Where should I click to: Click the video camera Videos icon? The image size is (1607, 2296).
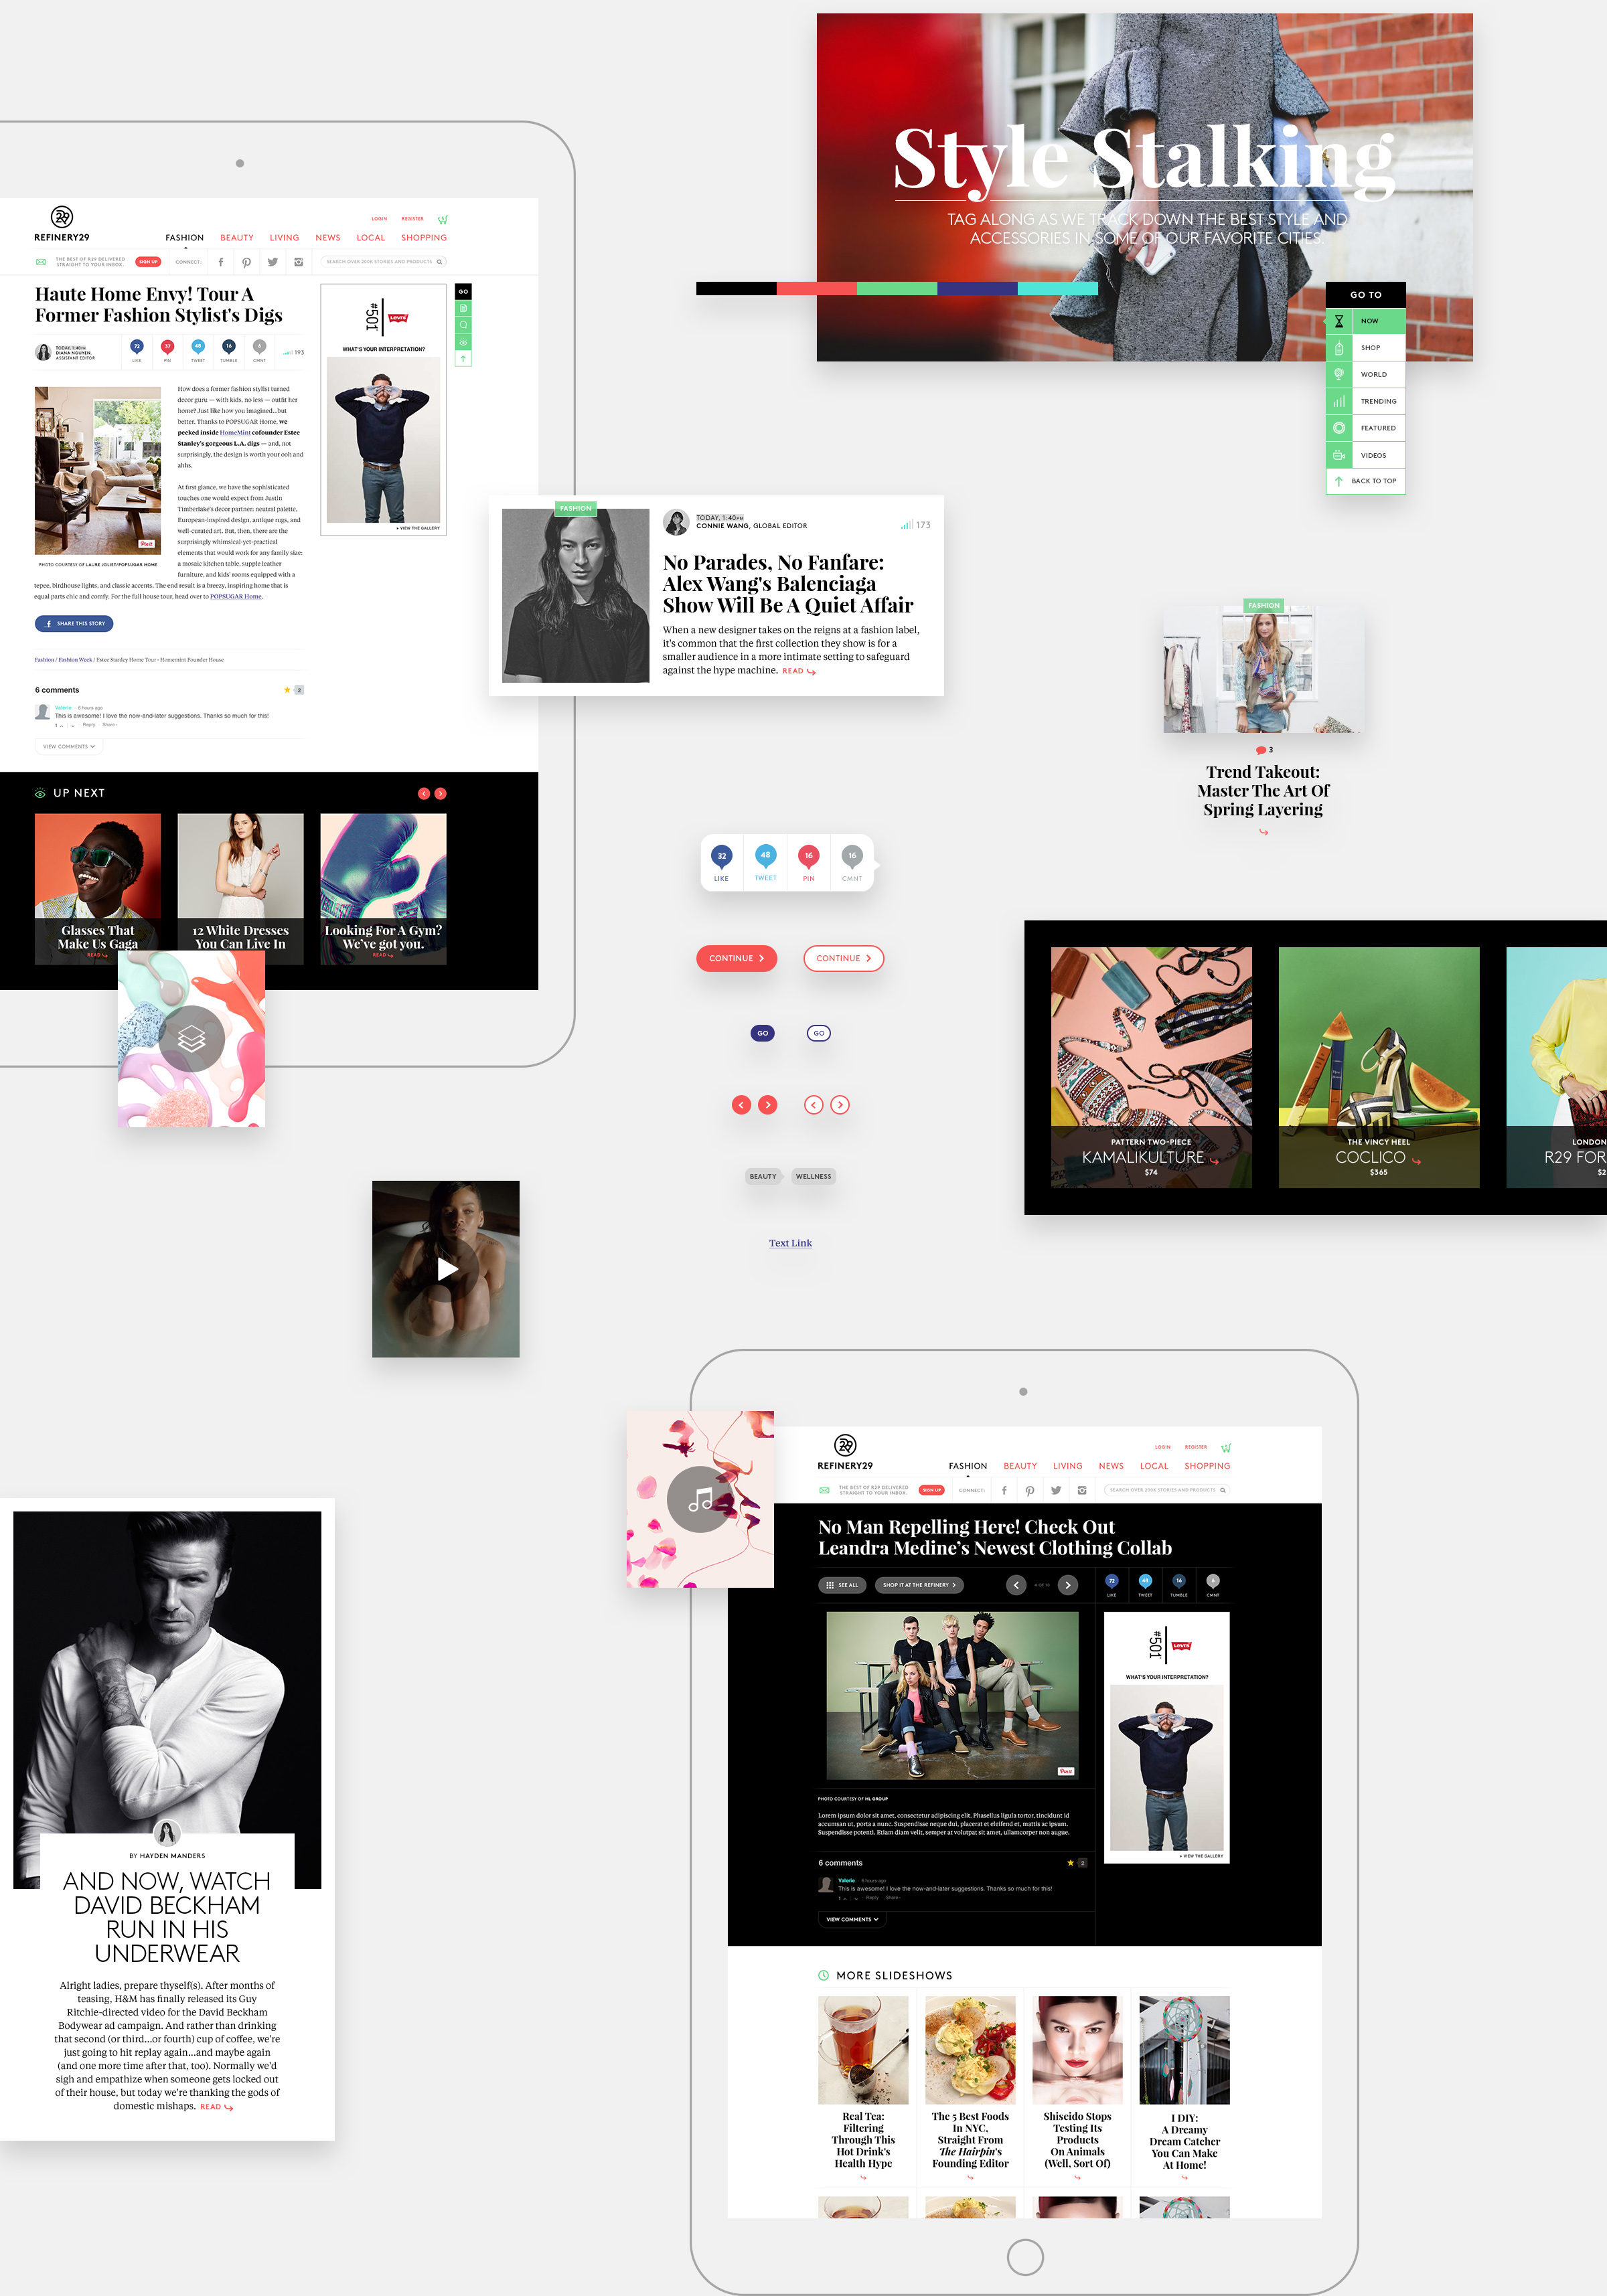click(1338, 455)
